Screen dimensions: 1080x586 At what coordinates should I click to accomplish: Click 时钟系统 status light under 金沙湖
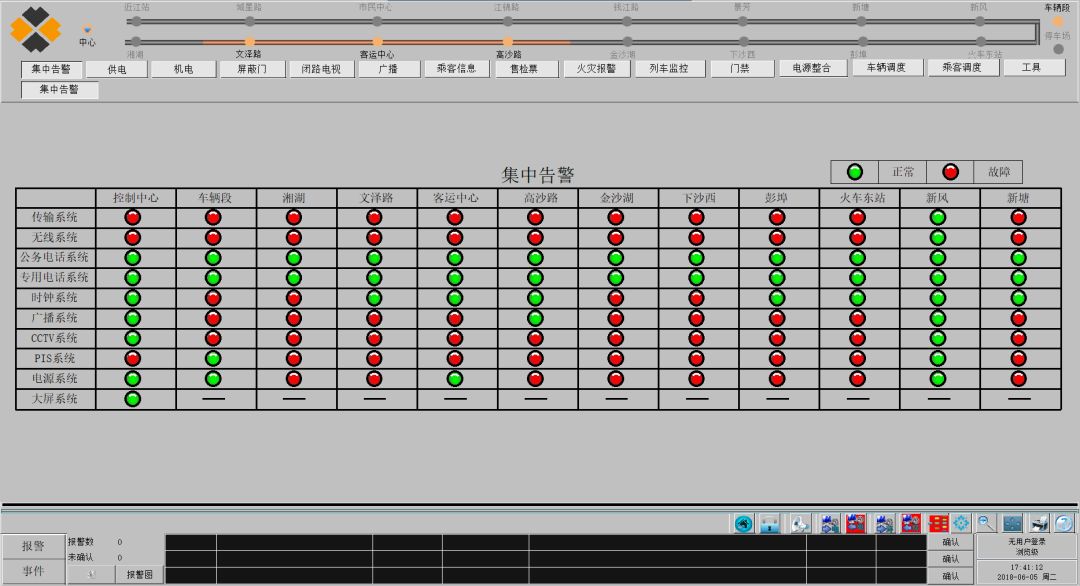[615, 297]
